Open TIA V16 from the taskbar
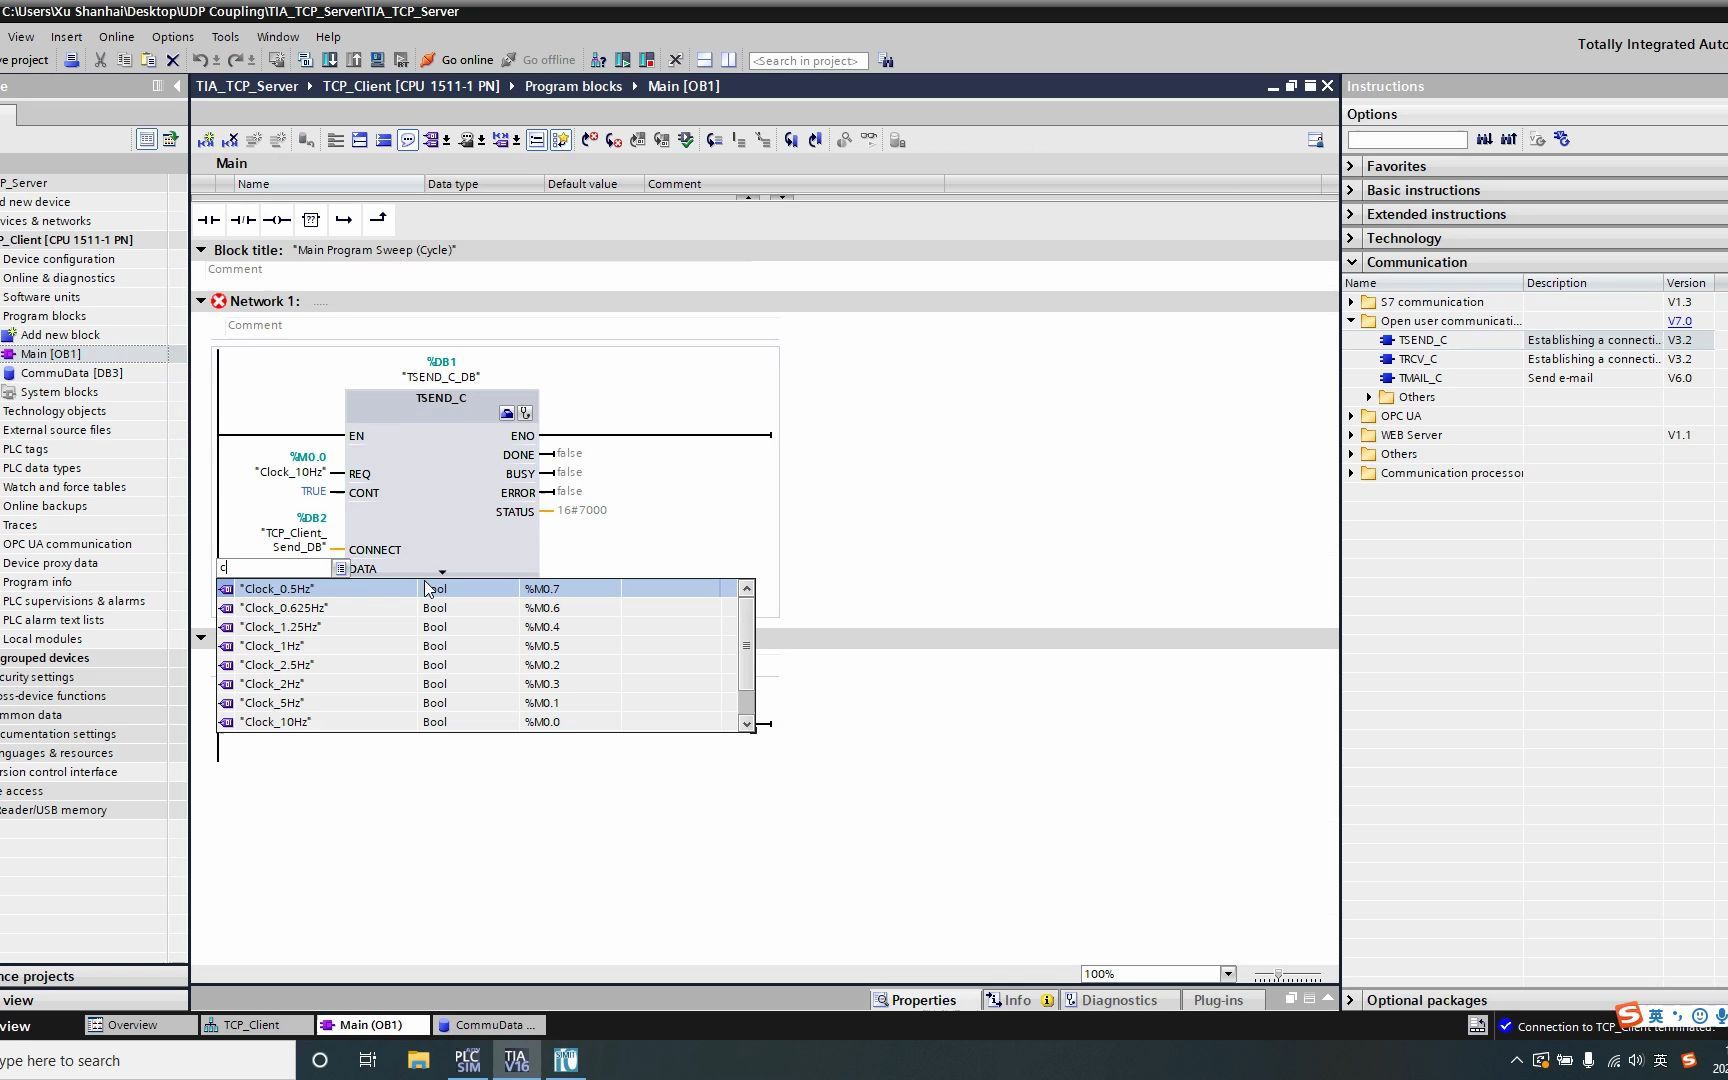The image size is (1728, 1080). point(516,1060)
